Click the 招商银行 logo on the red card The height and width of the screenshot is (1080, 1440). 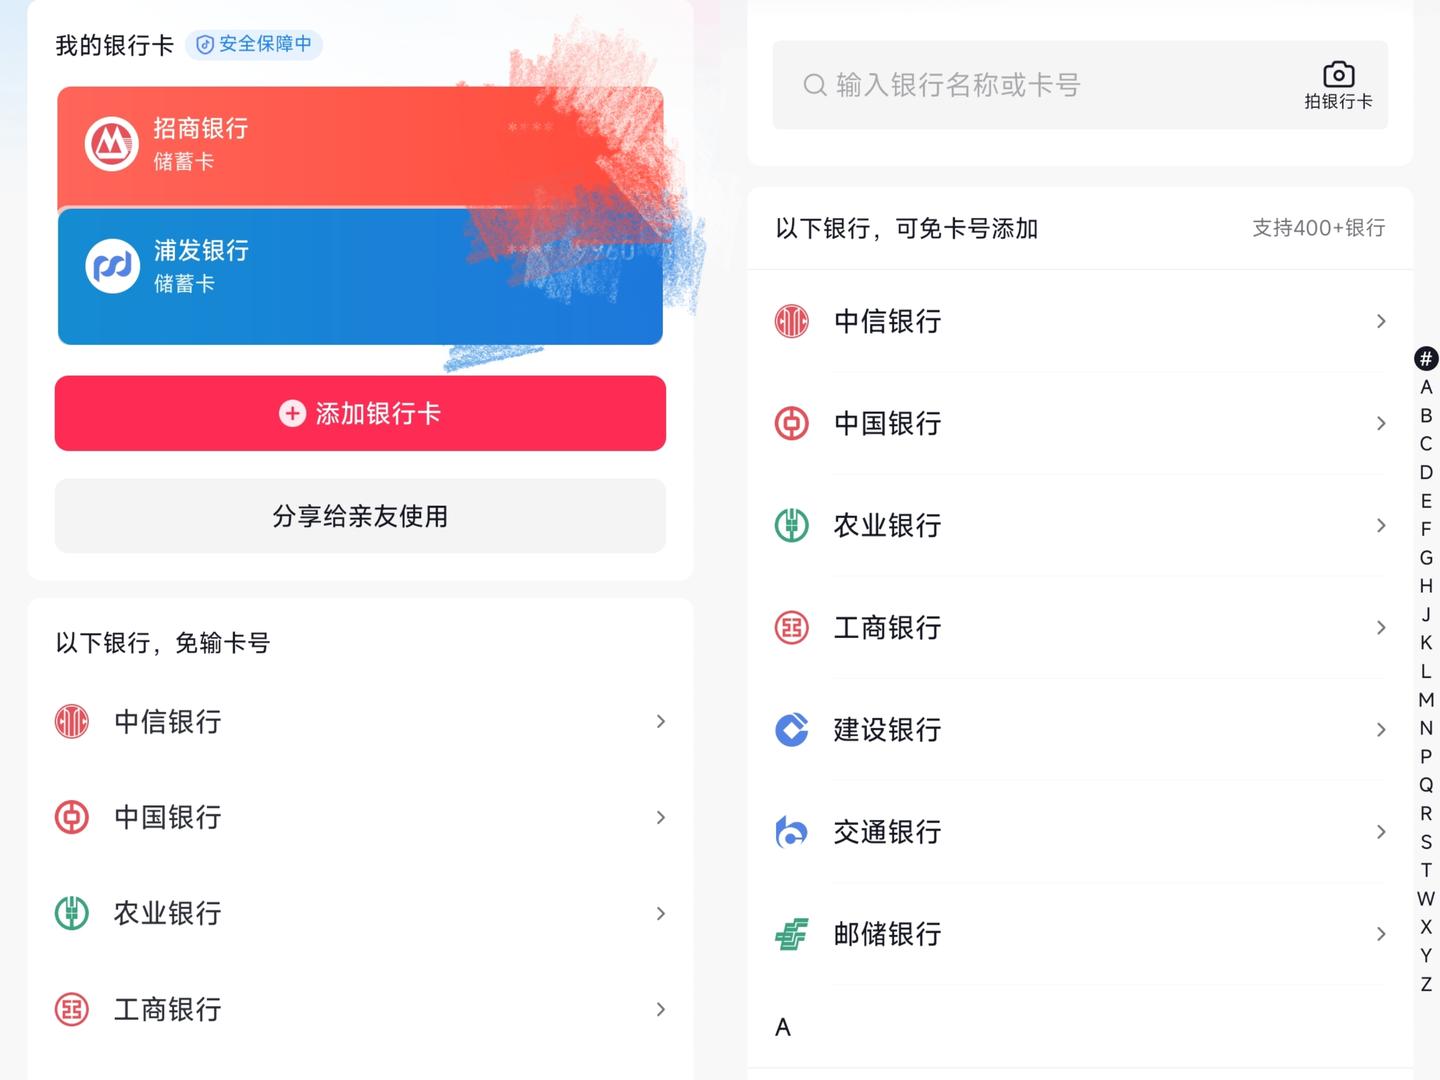tap(111, 143)
